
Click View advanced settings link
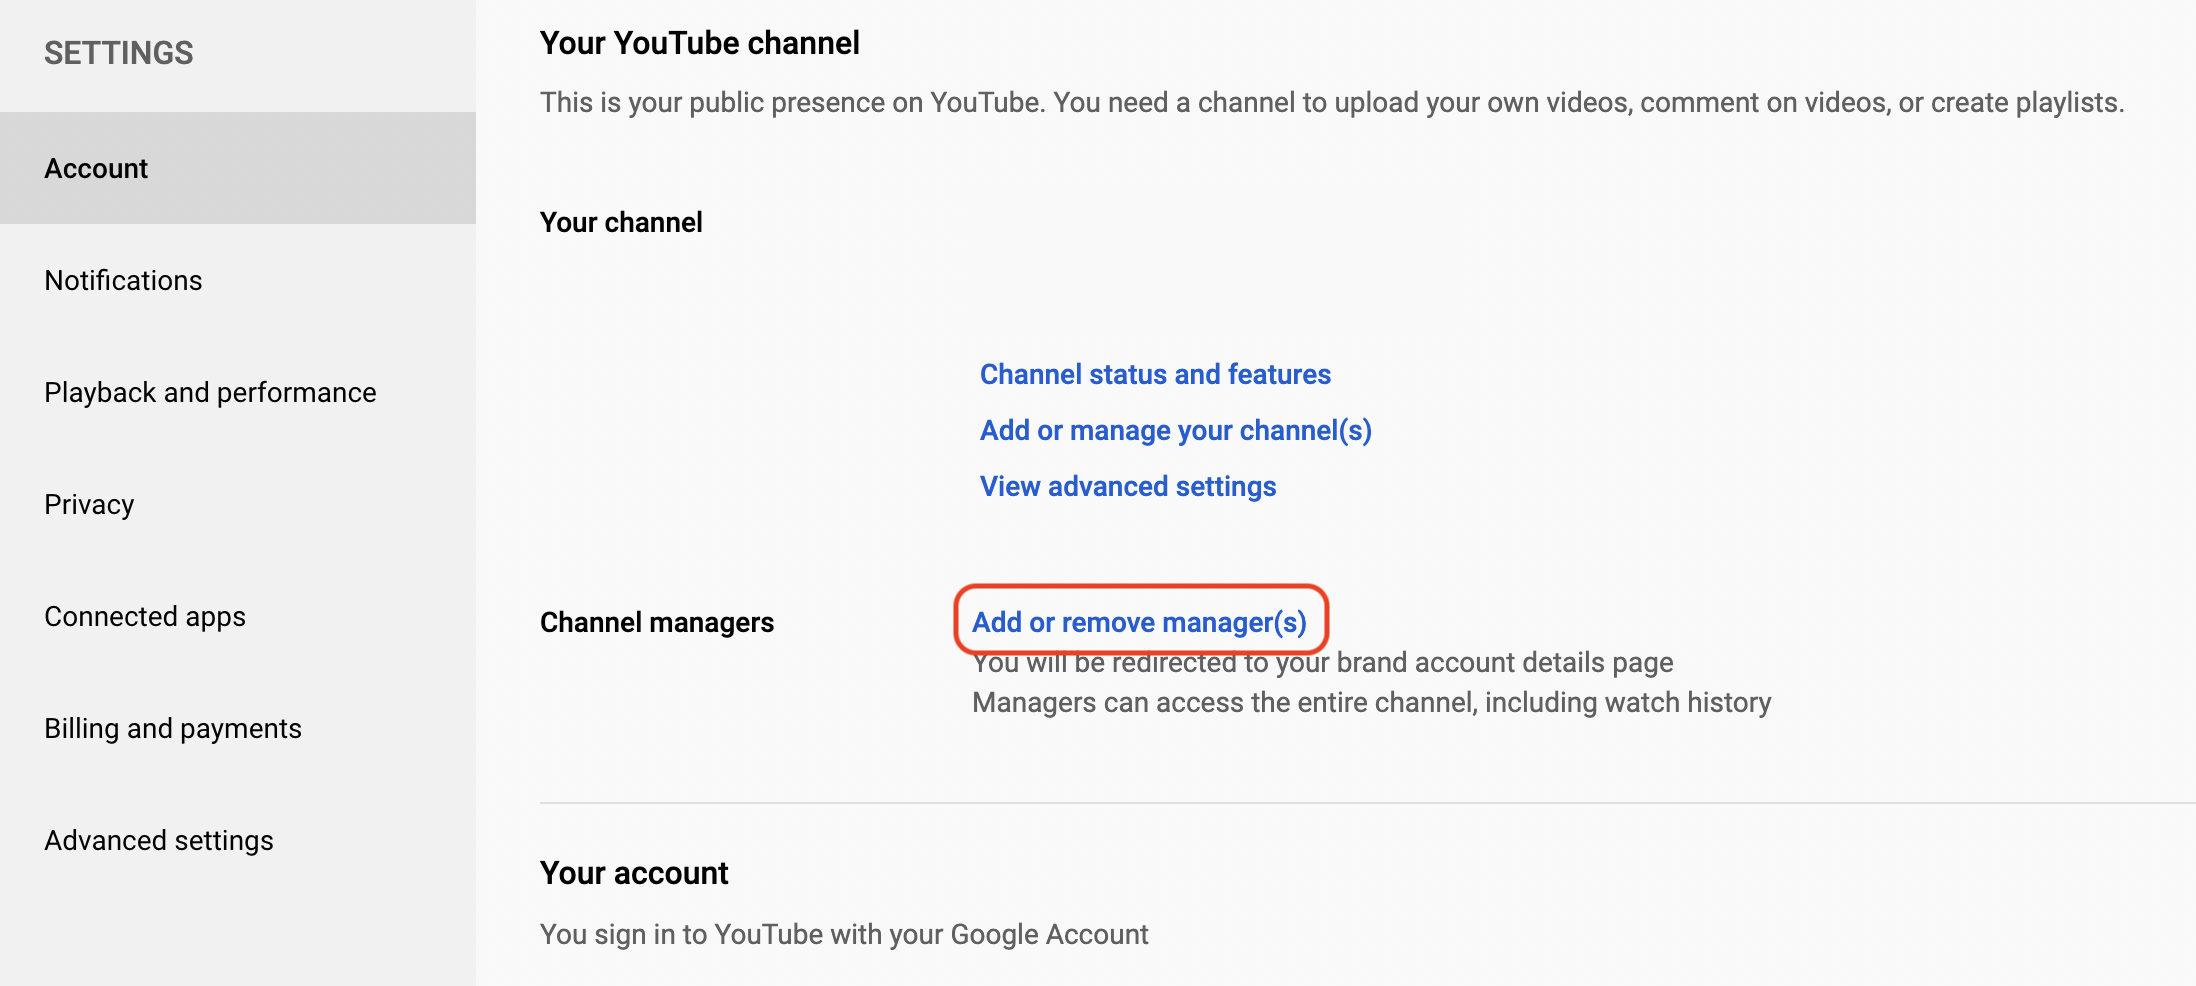(x=1128, y=486)
